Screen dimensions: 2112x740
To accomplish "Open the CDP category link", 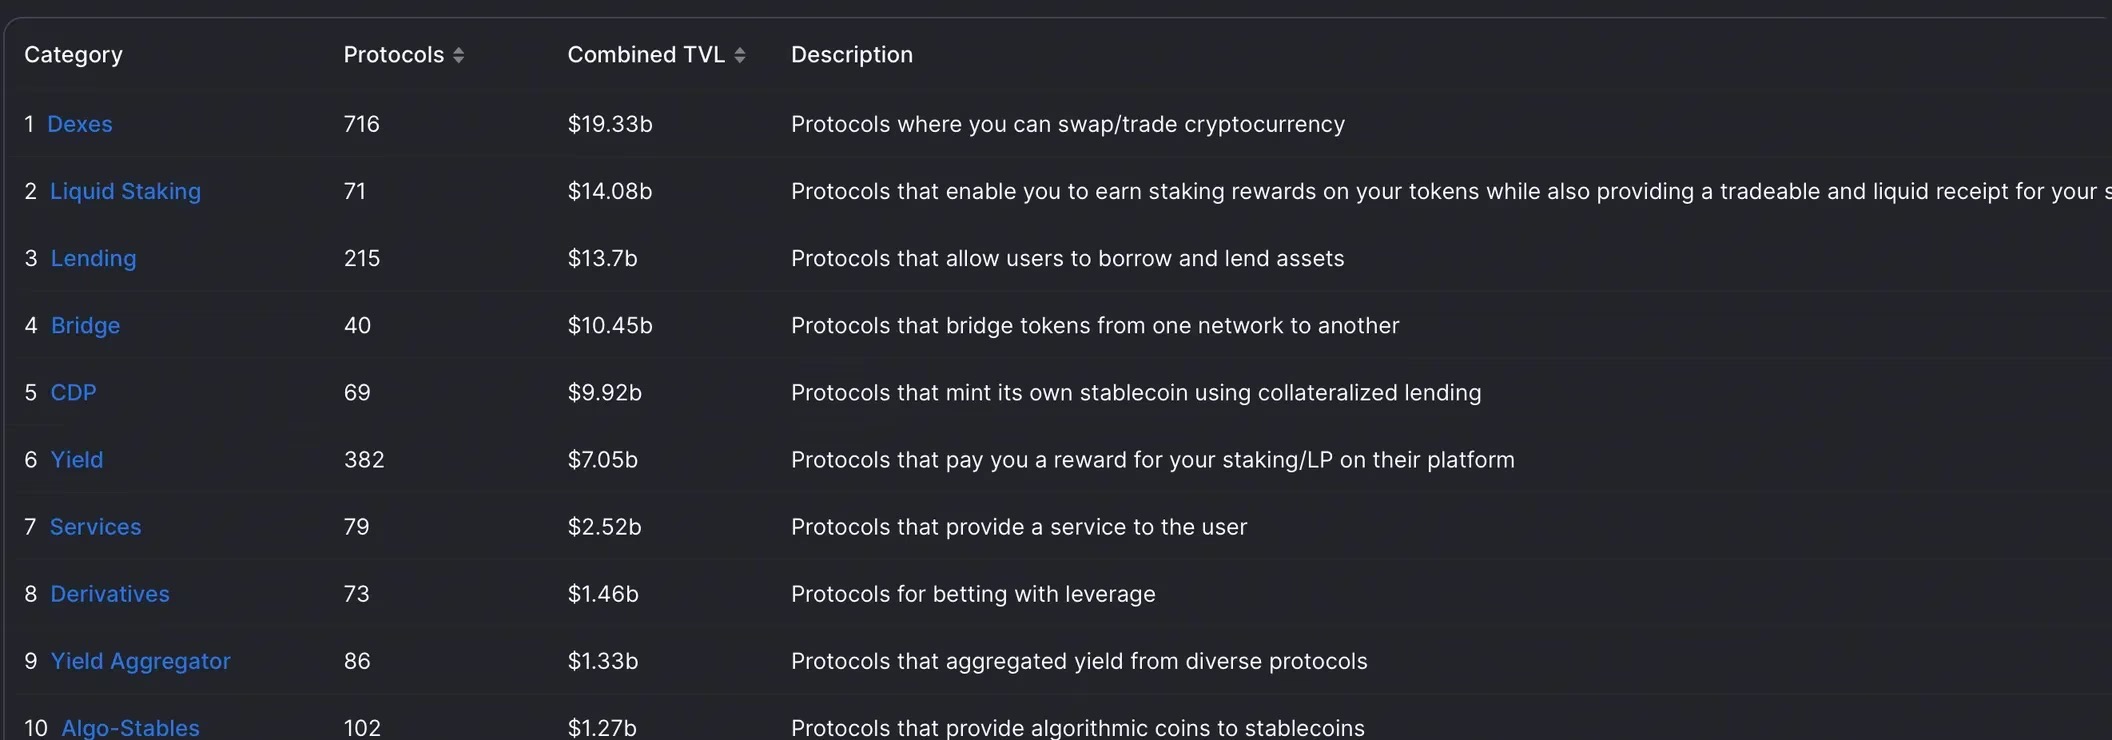I will click(x=73, y=392).
